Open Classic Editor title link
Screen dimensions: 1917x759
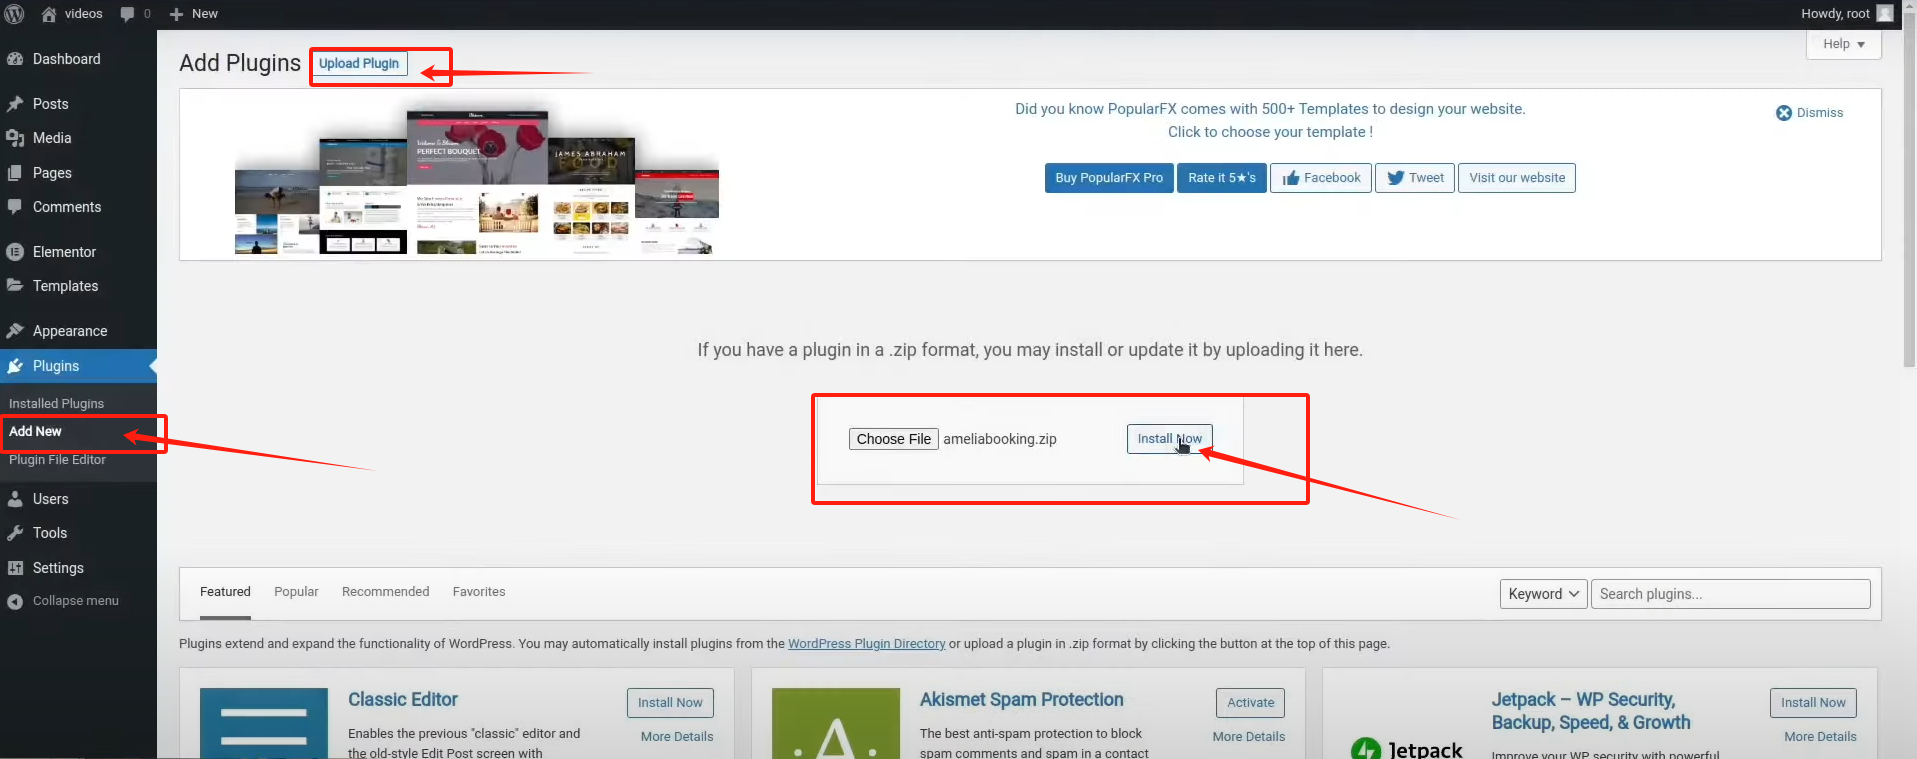pos(403,700)
